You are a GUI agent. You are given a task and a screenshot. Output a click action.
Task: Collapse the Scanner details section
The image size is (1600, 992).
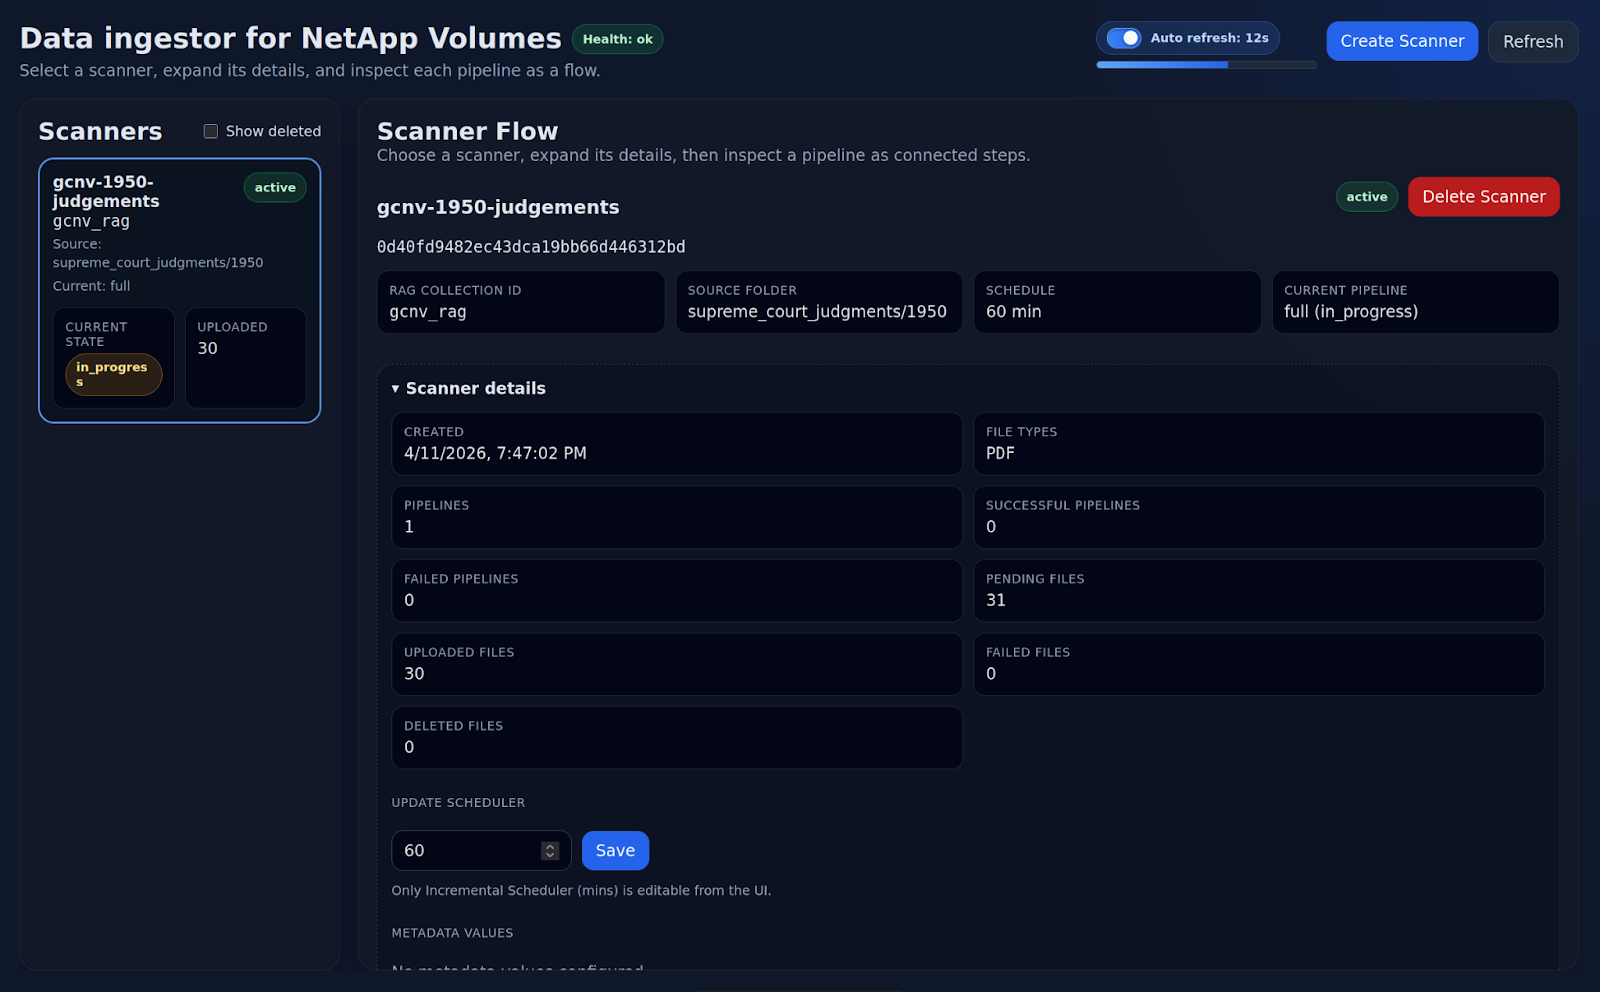tap(469, 388)
